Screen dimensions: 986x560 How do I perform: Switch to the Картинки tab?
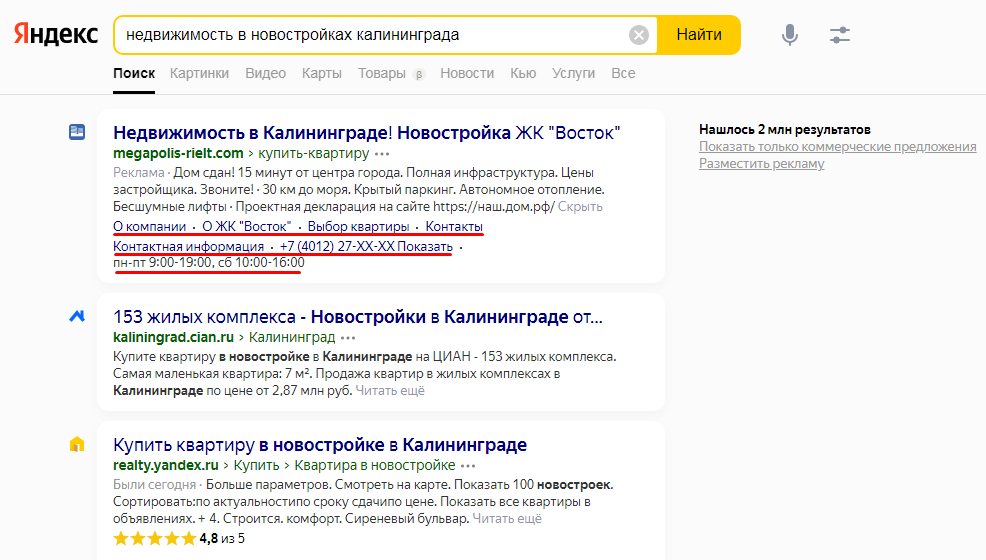tap(199, 74)
